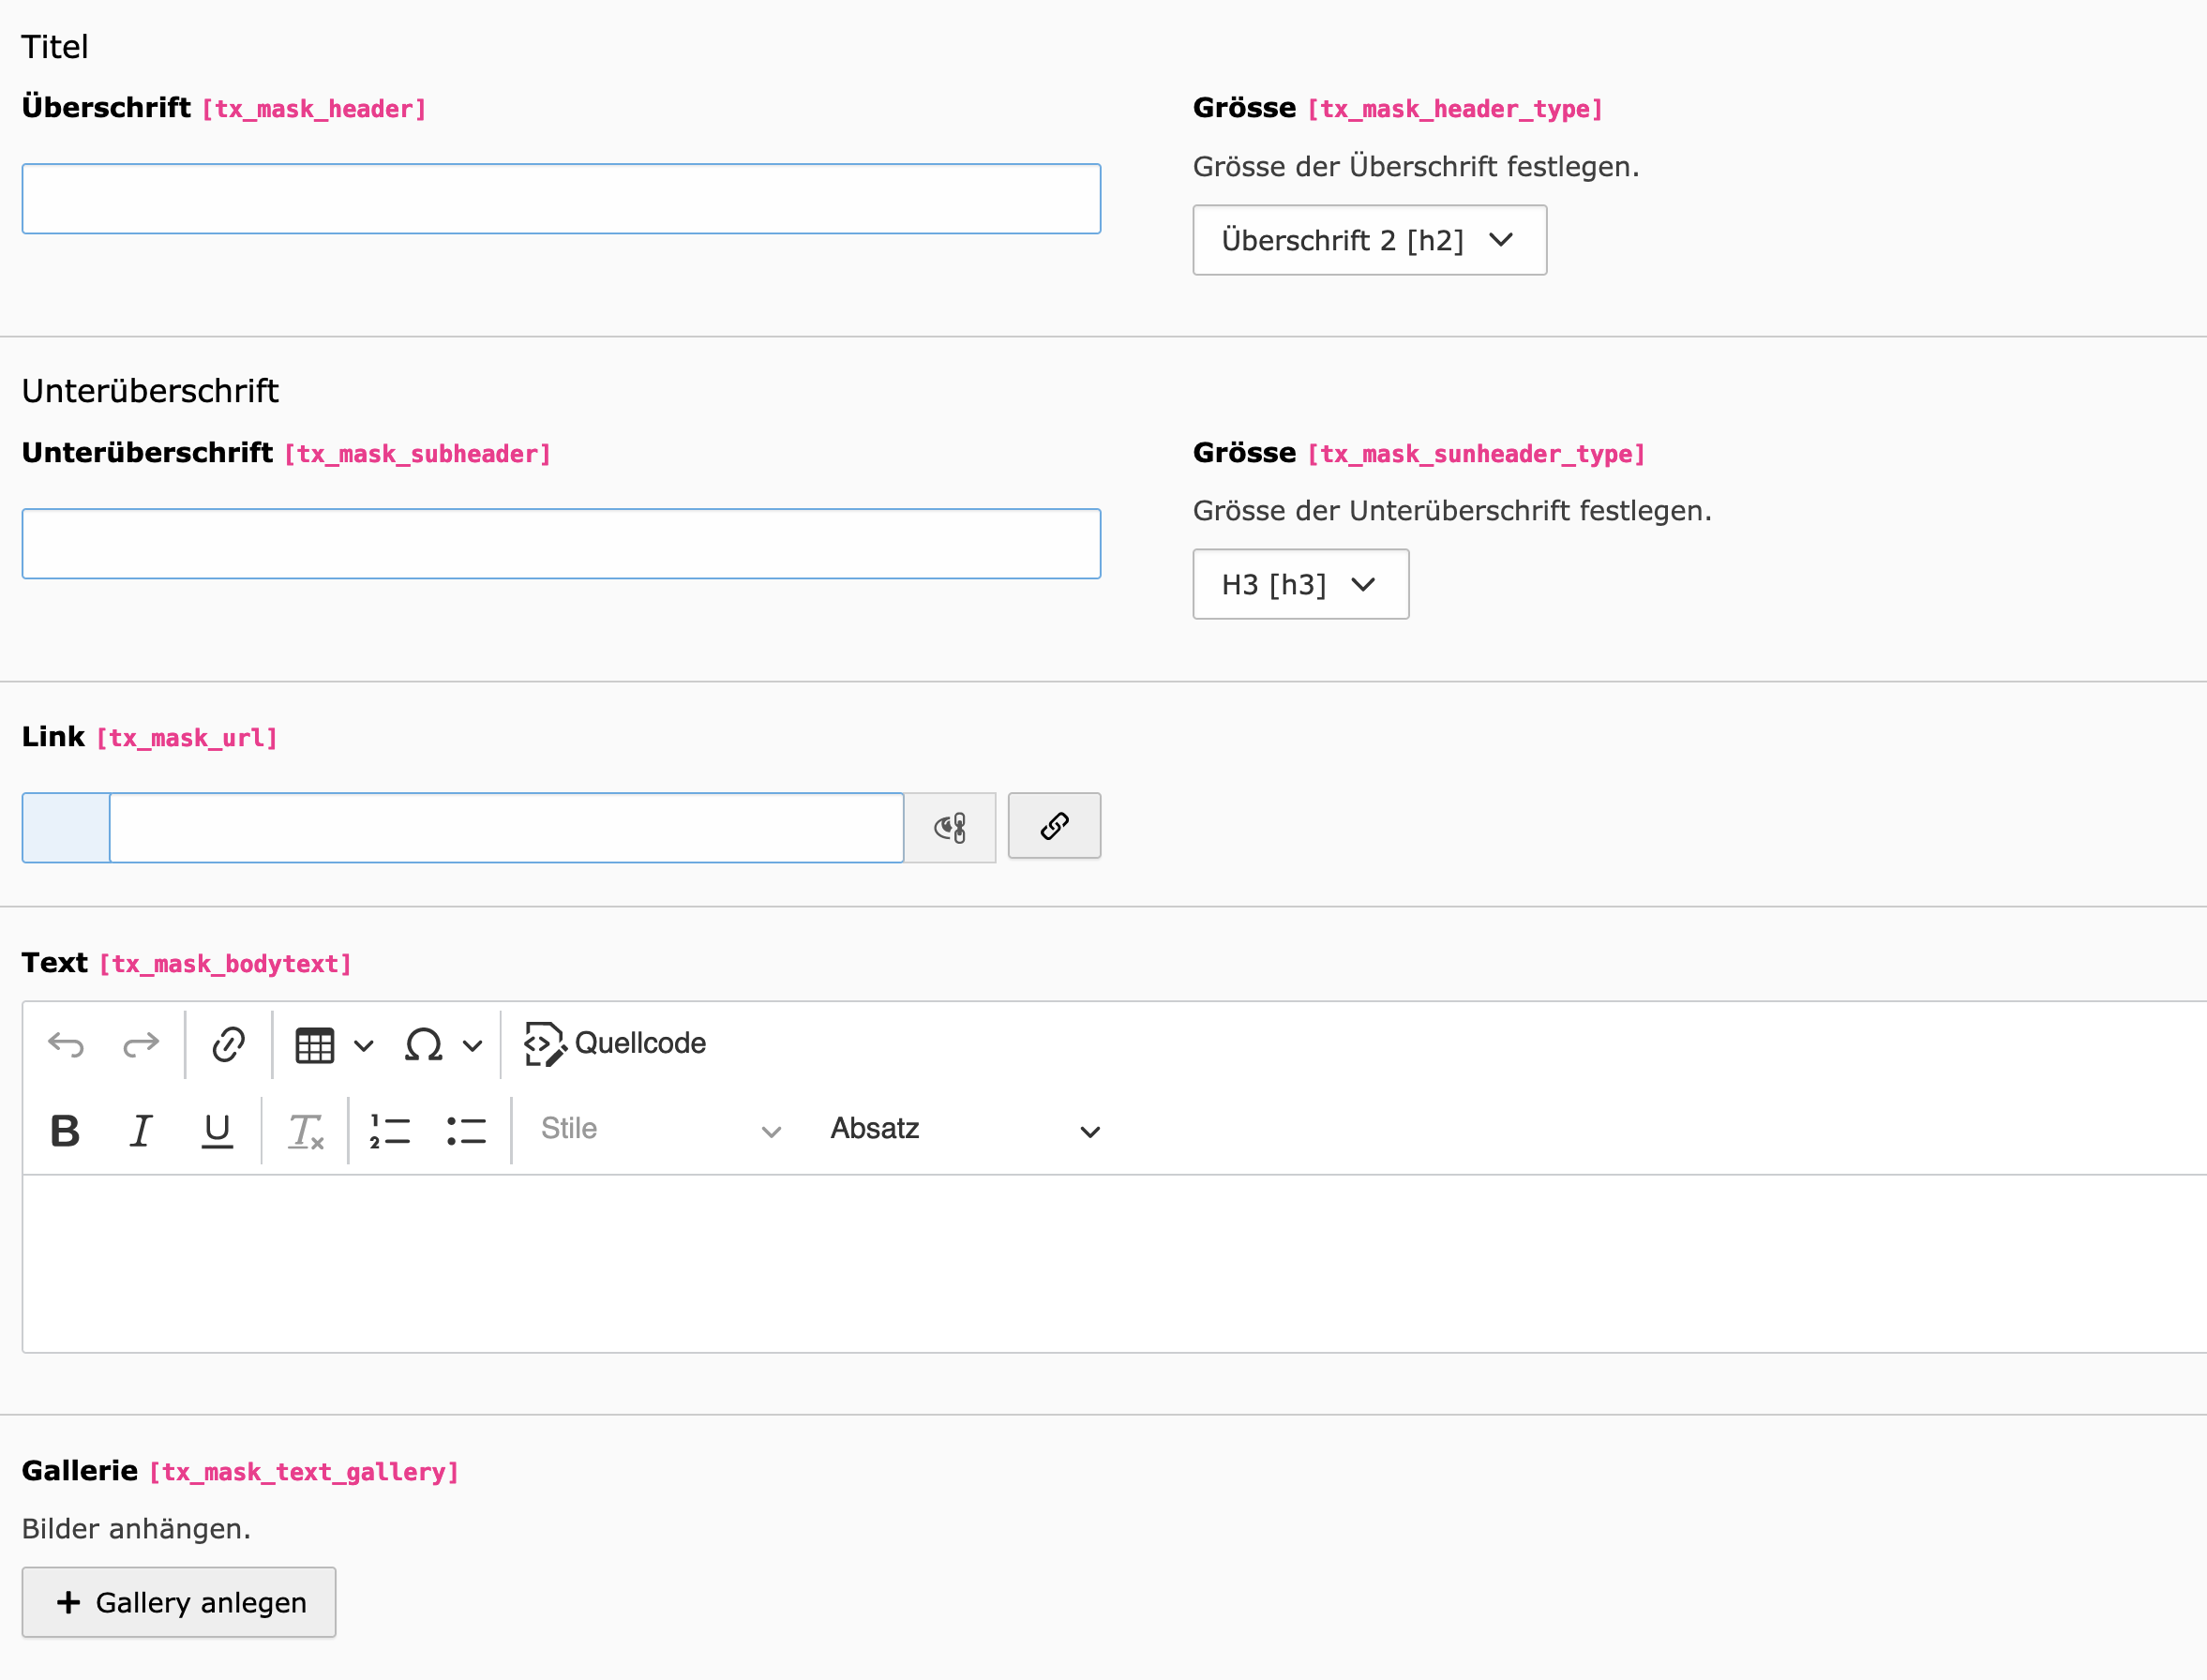
Task: Open the Überschrift 2 [h2] size dropdown
Action: [x=1369, y=240]
